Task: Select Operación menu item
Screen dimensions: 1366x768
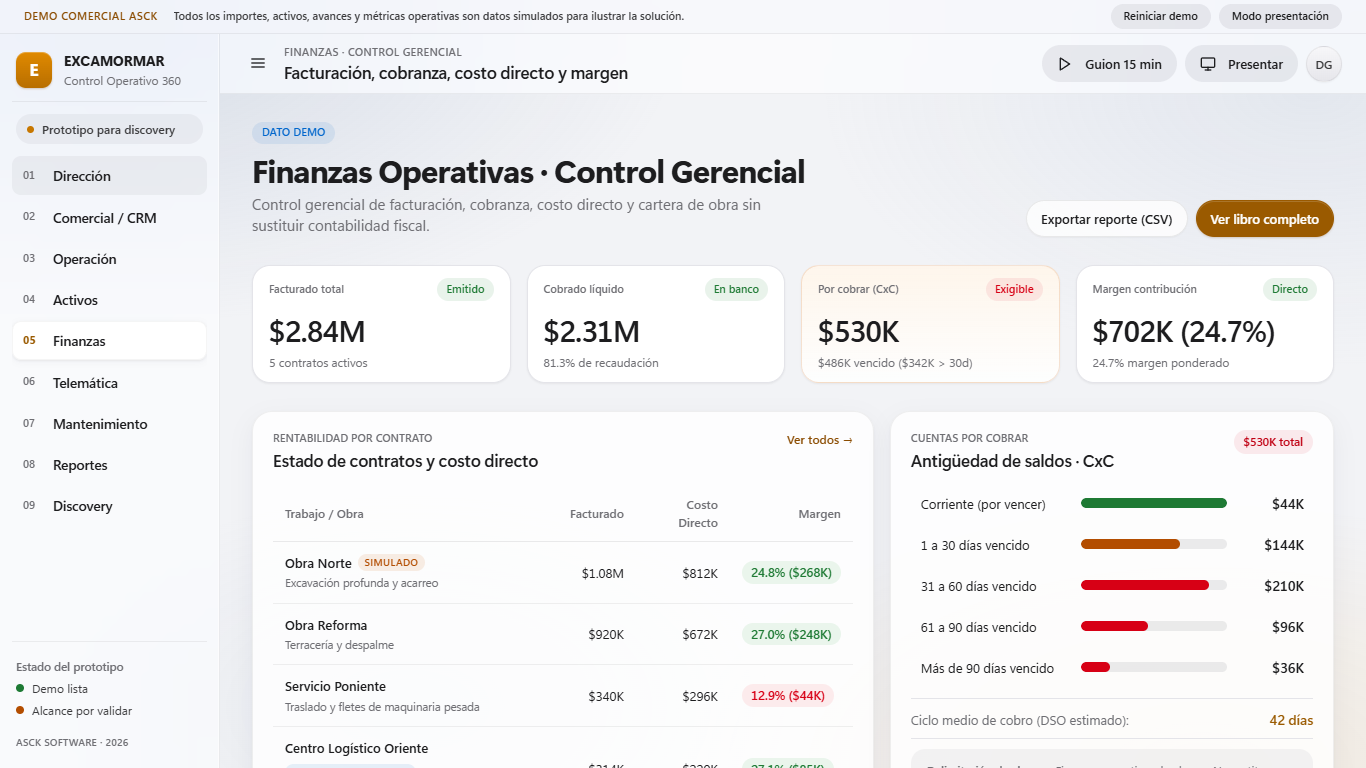Action: (109, 259)
